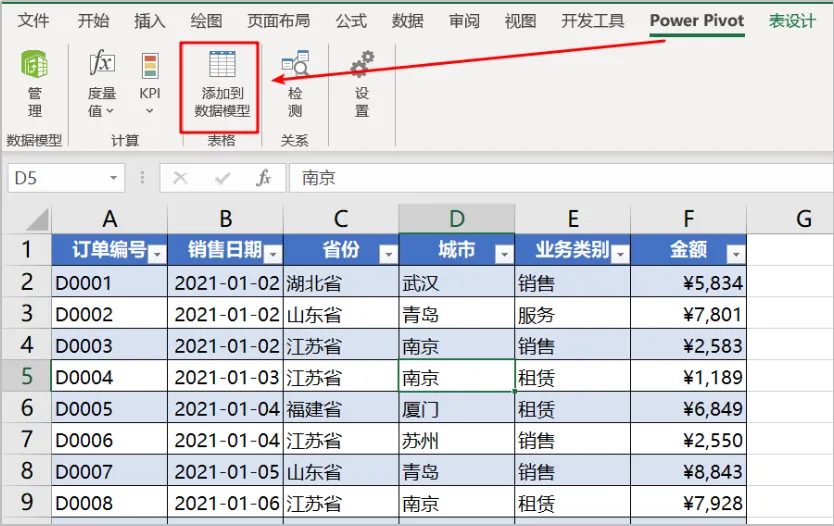Image resolution: width=834 pixels, height=526 pixels.
Task: Click cell D0001
Action: click(x=110, y=282)
